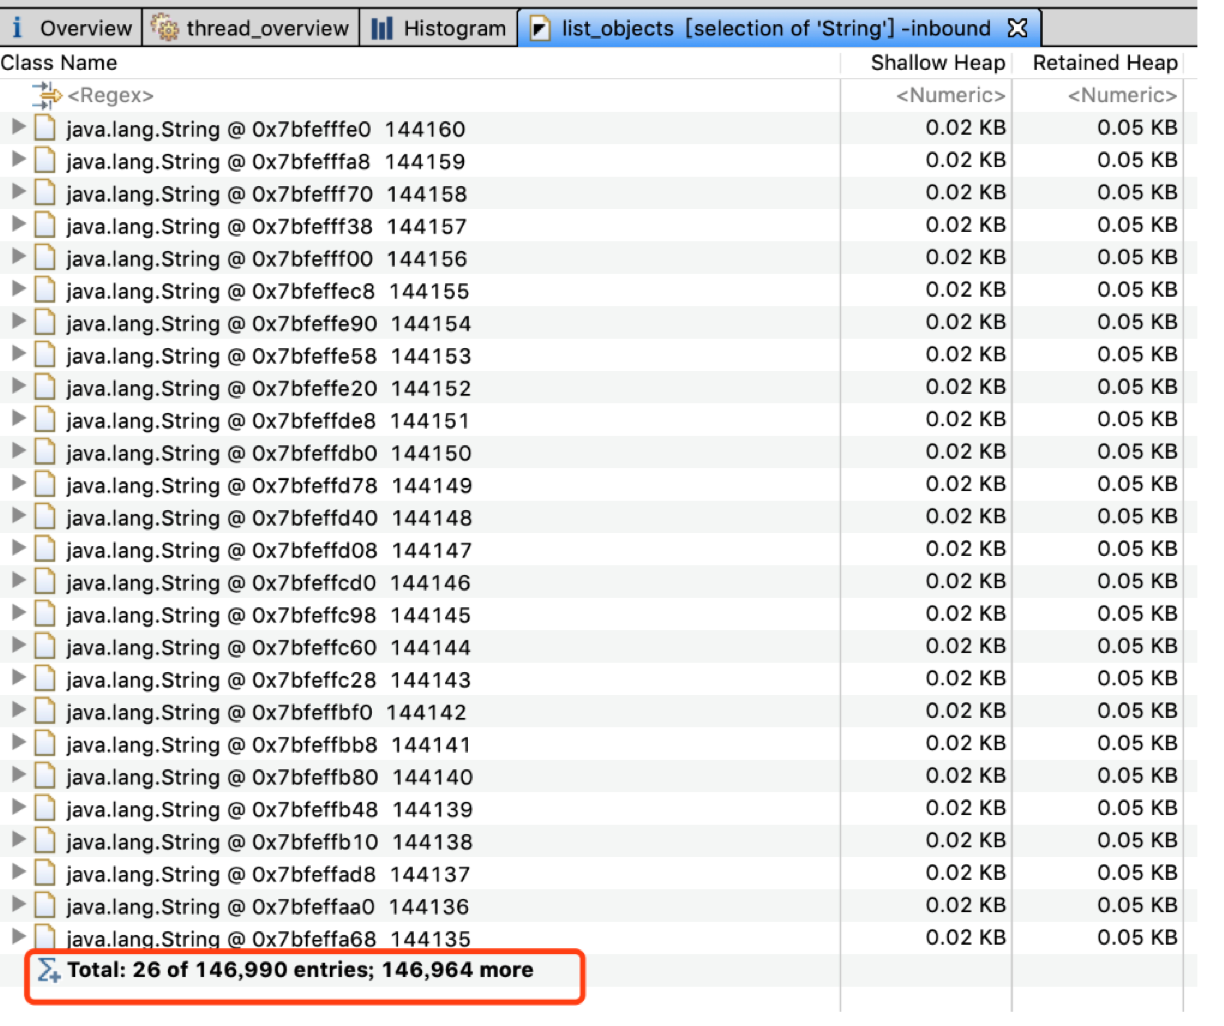
Task: Click the Regex filter row icon
Action: tap(46, 96)
